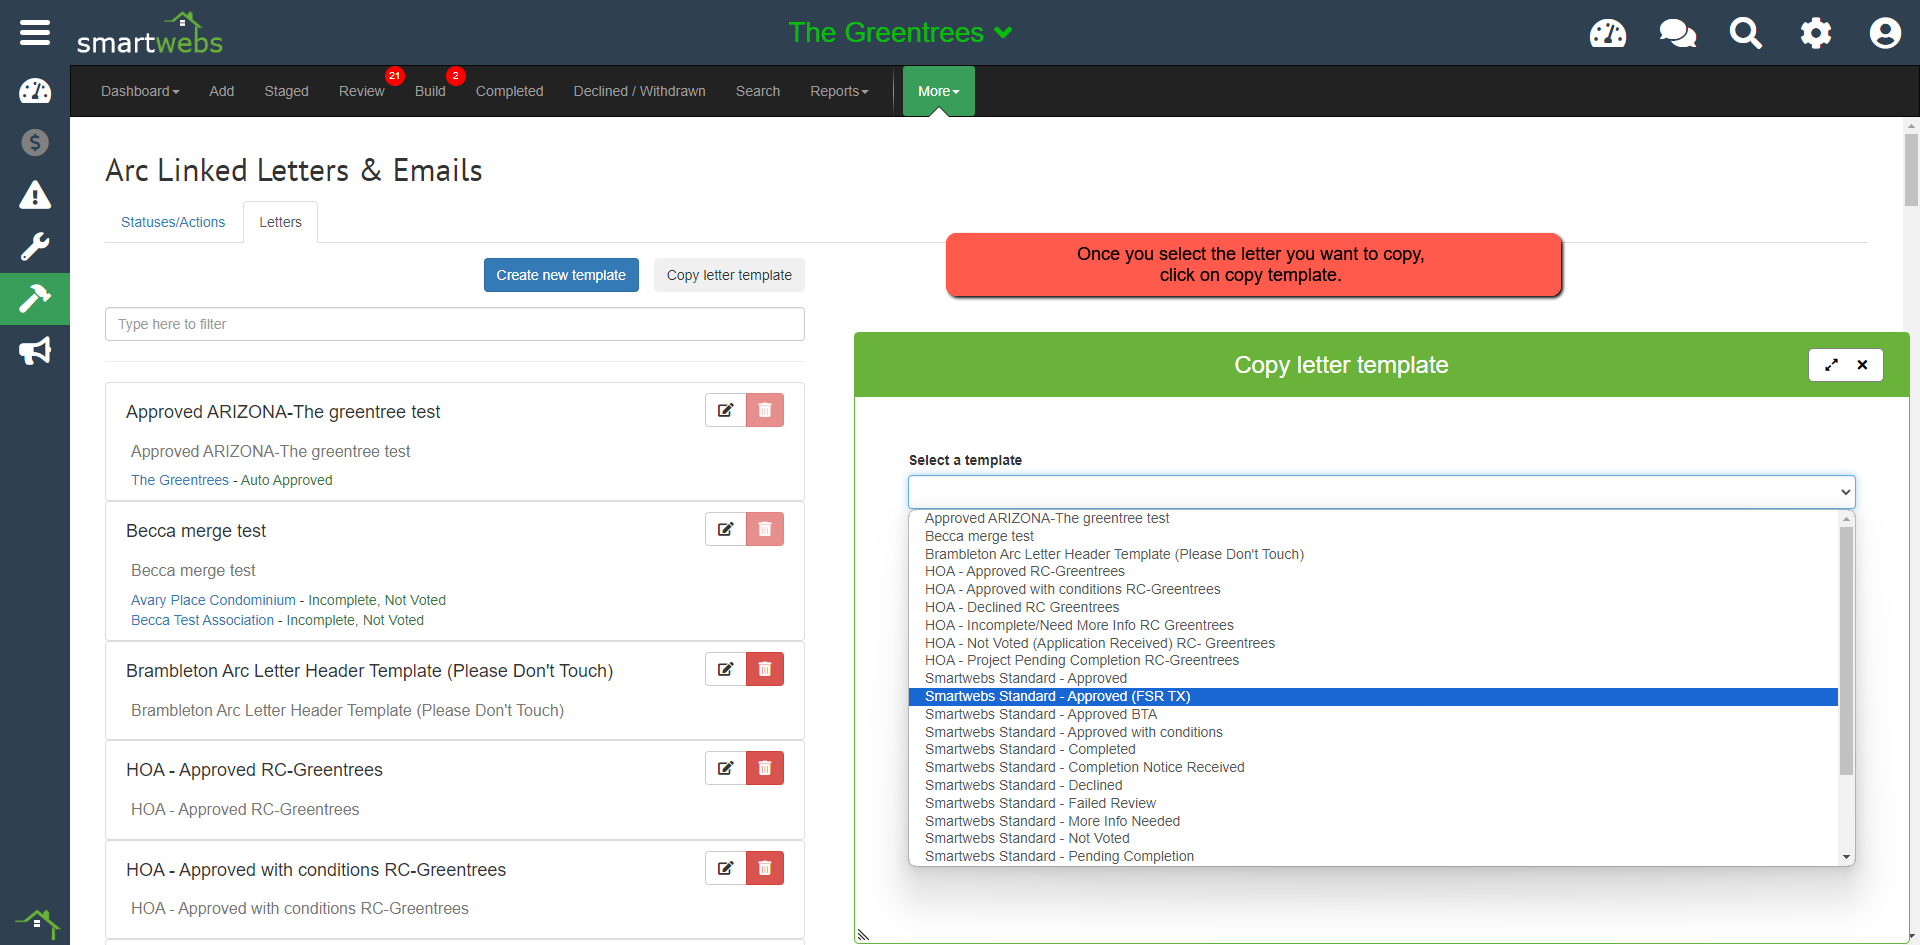
Task: Edit the Approved ARIZONA-The greentree test letter
Action: tap(726, 410)
